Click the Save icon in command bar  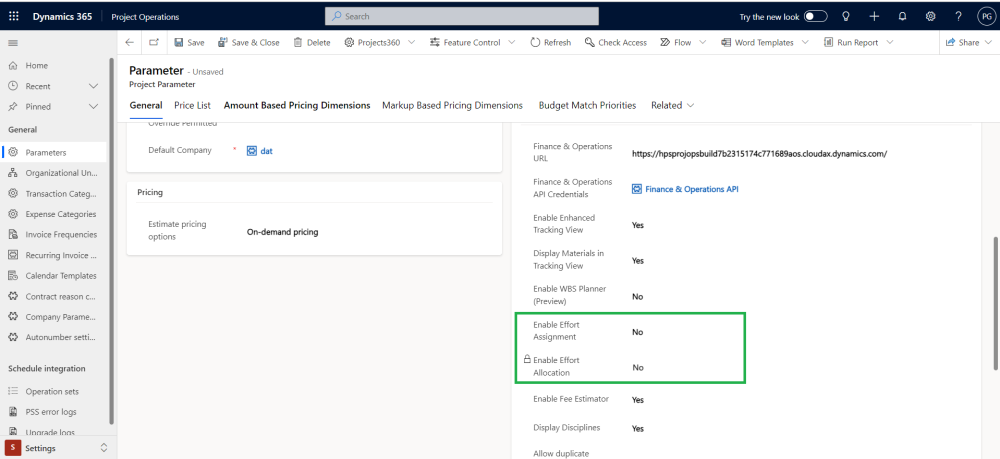coord(178,43)
